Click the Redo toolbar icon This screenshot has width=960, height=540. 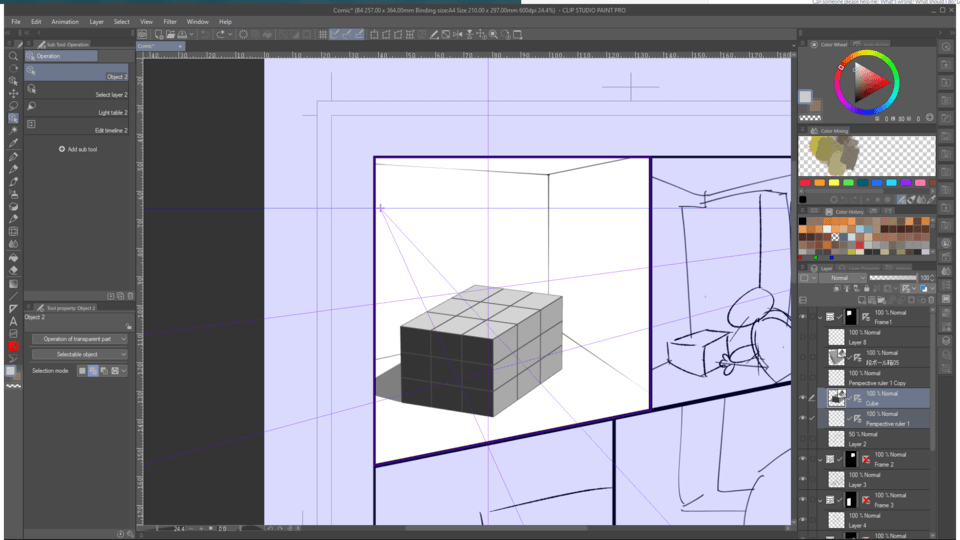220,34
